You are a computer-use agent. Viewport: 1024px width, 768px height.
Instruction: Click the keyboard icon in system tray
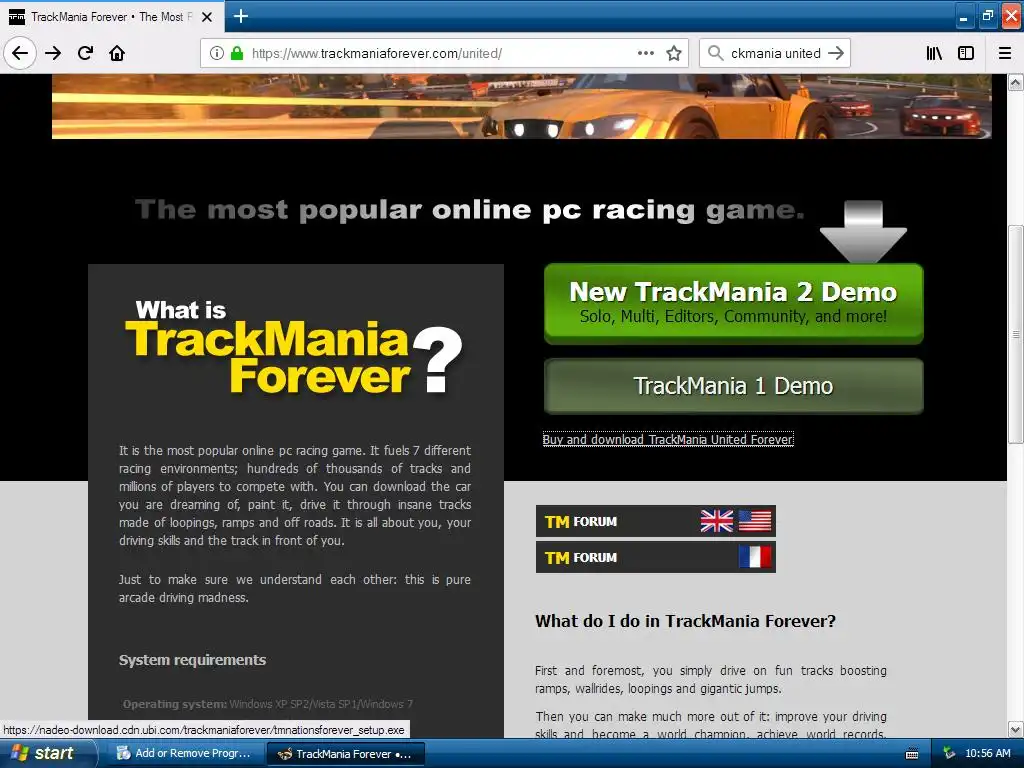(x=912, y=754)
